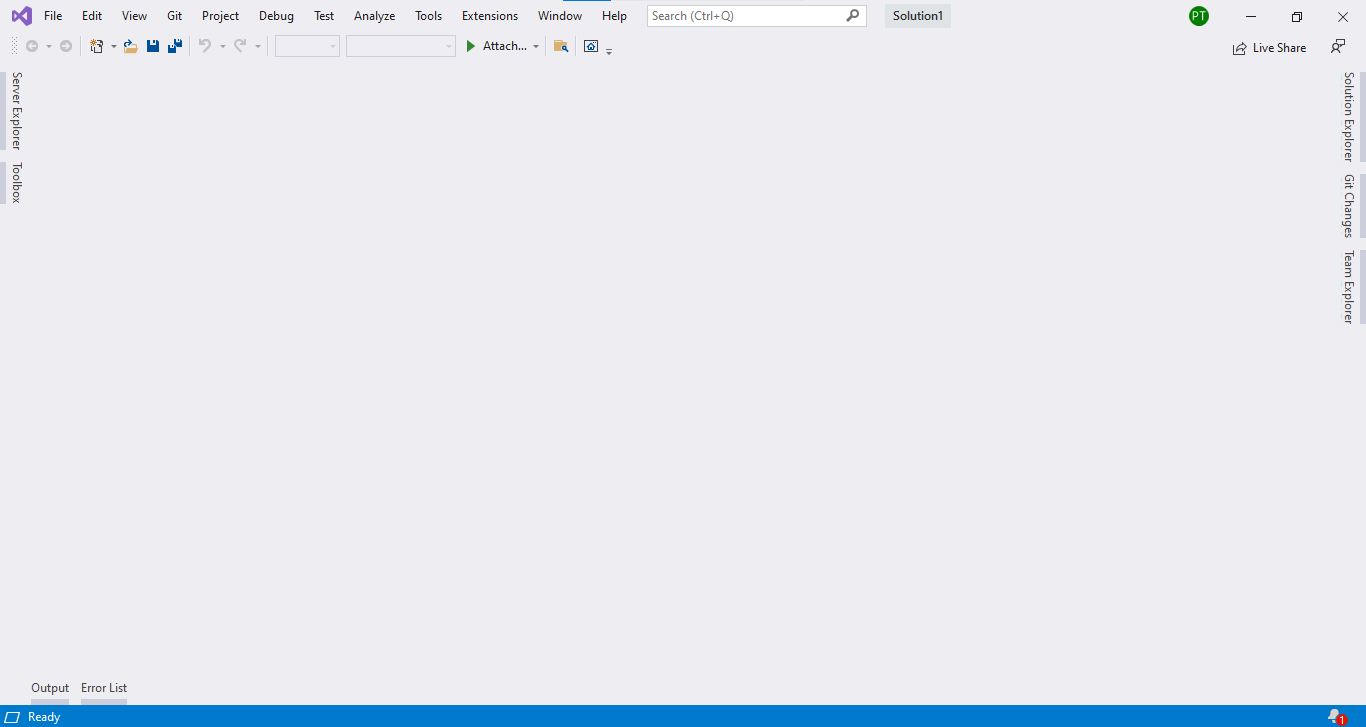Open the Git menu
Image resolution: width=1366 pixels, height=727 pixels.
pos(174,15)
